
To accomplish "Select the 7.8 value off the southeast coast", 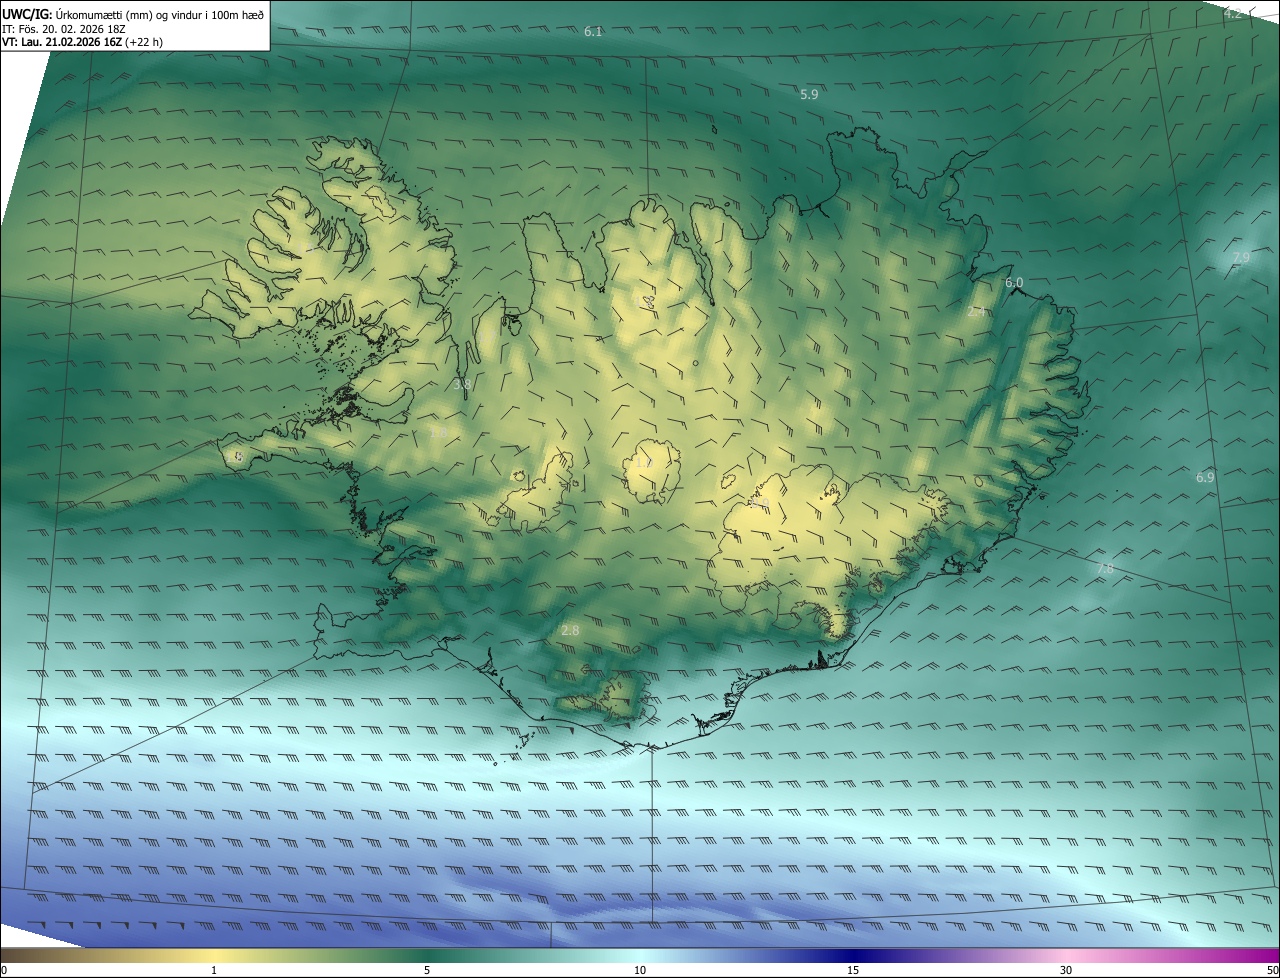I will pos(1105,569).
